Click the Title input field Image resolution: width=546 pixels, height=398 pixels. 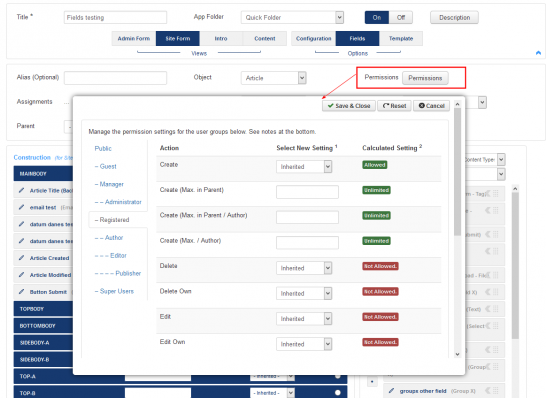coord(115,17)
